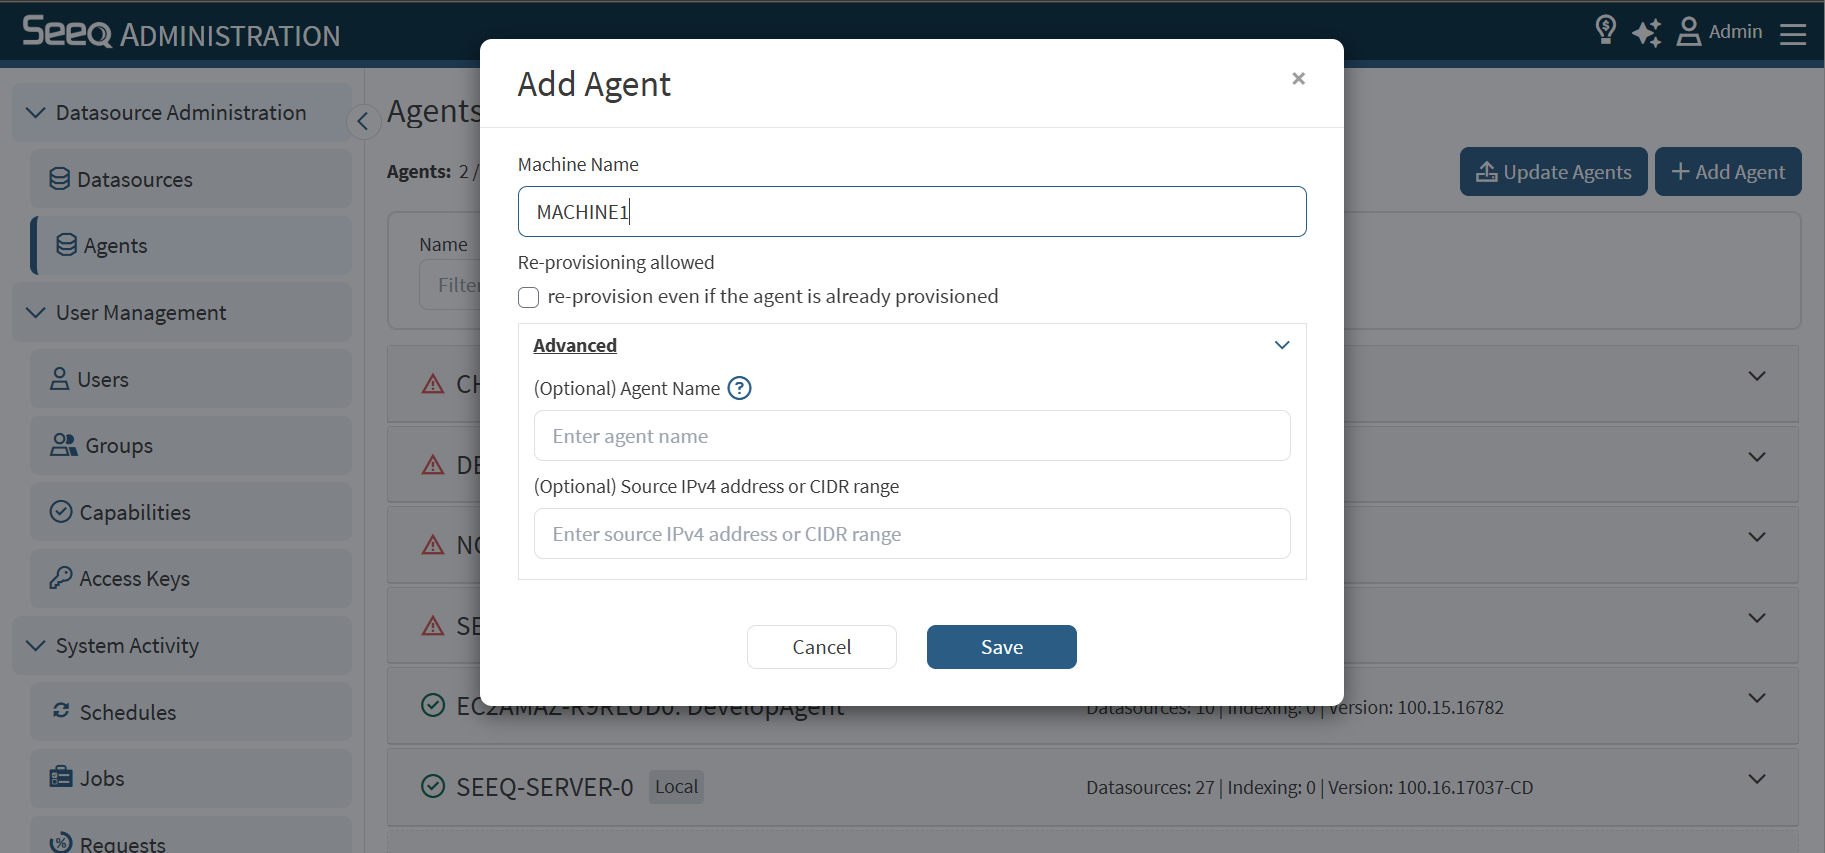Open the sparkle AI assistant icon
The image size is (1825, 853).
tap(1646, 32)
